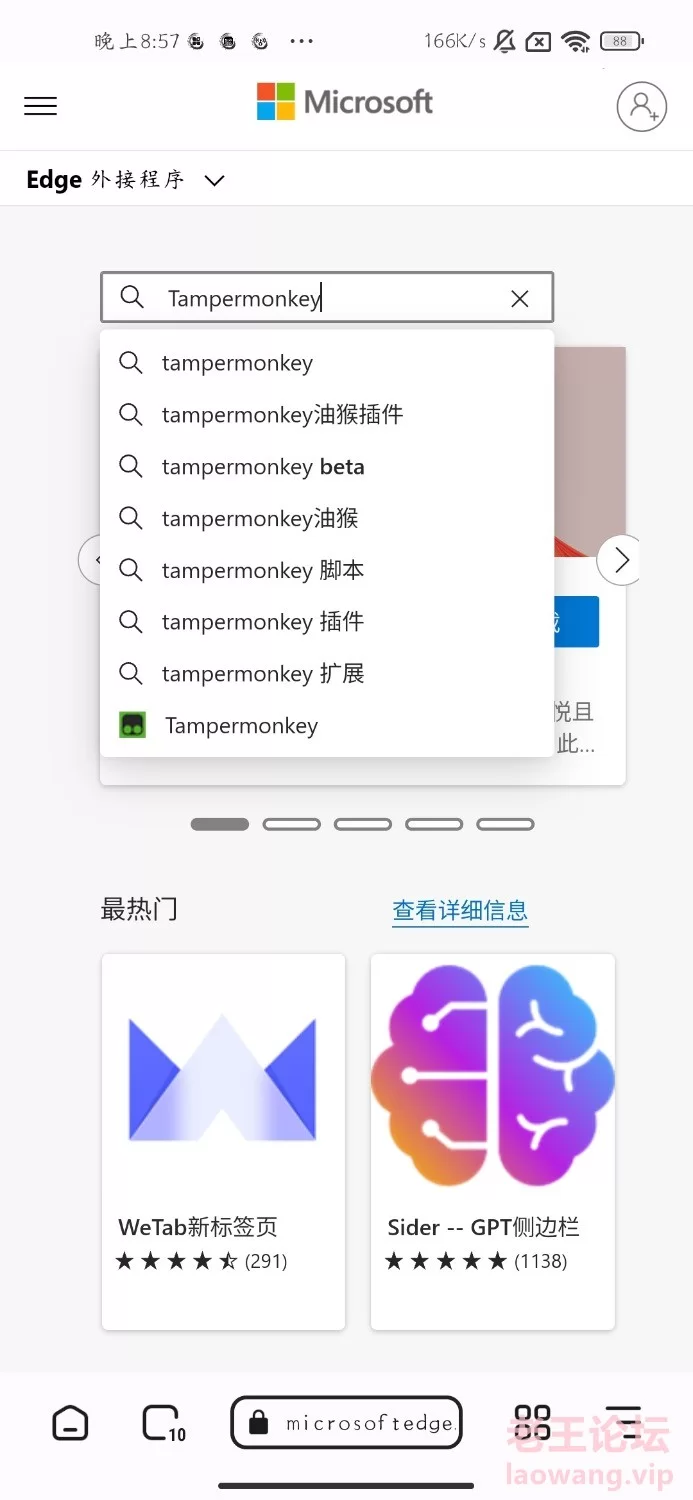The image size is (693, 1500).
Task: Open the hamburger navigation menu
Action: pos(41,106)
